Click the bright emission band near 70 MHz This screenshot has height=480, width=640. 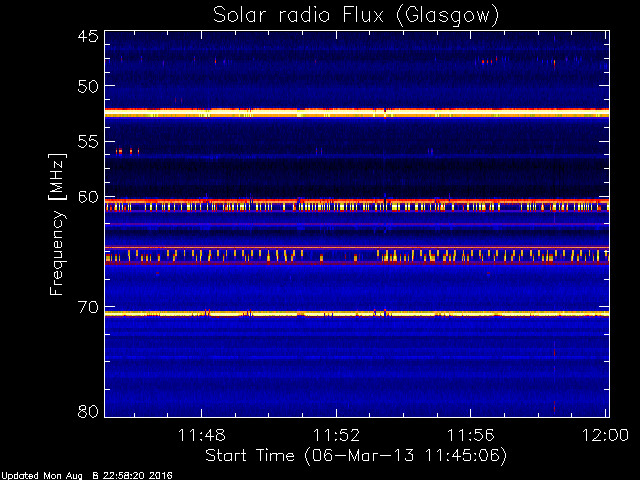[357, 314]
